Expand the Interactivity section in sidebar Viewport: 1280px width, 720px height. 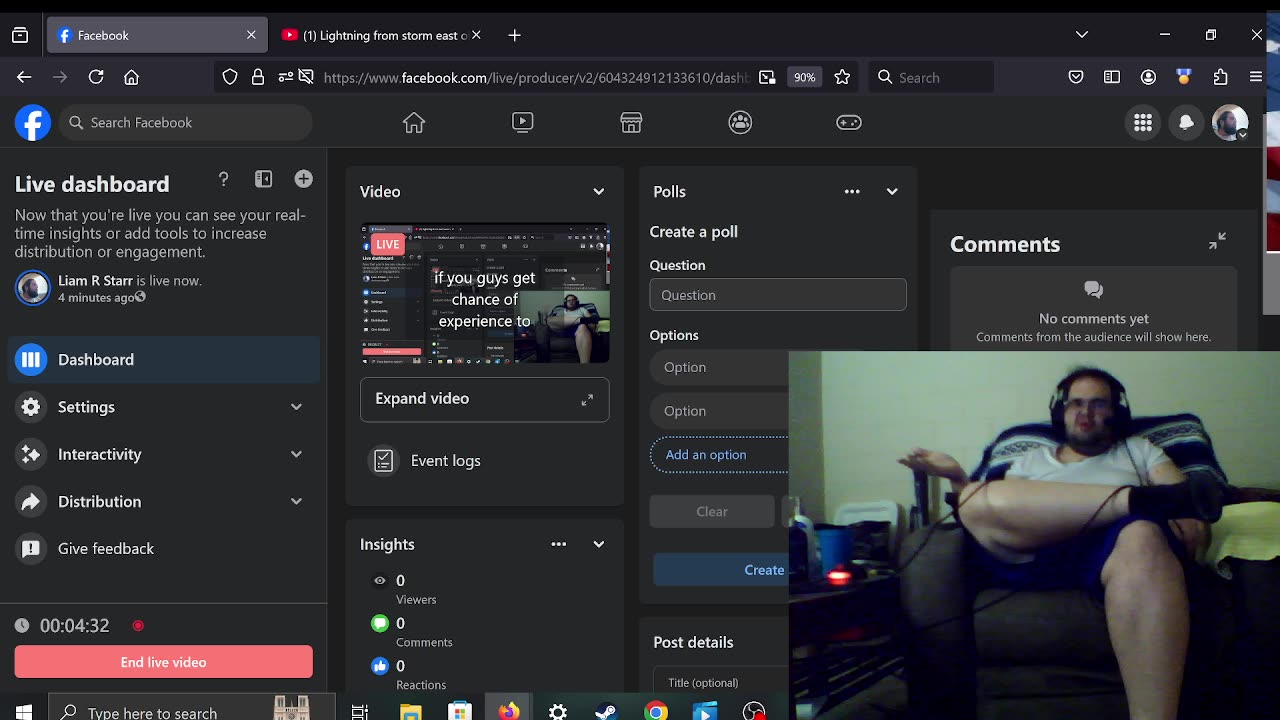pyautogui.click(x=296, y=454)
